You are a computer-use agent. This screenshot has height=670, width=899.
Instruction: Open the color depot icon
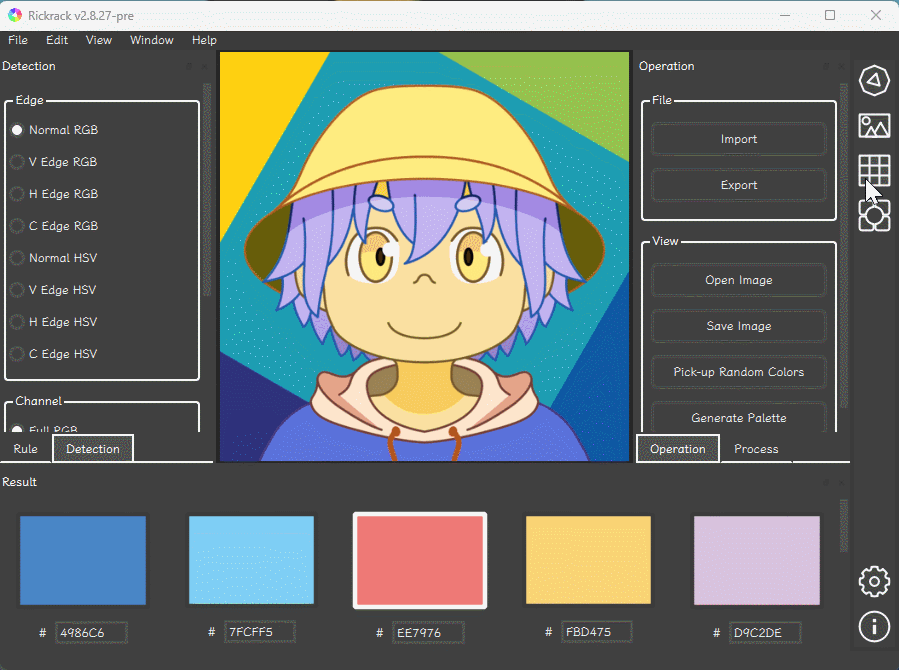pos(874,215)
